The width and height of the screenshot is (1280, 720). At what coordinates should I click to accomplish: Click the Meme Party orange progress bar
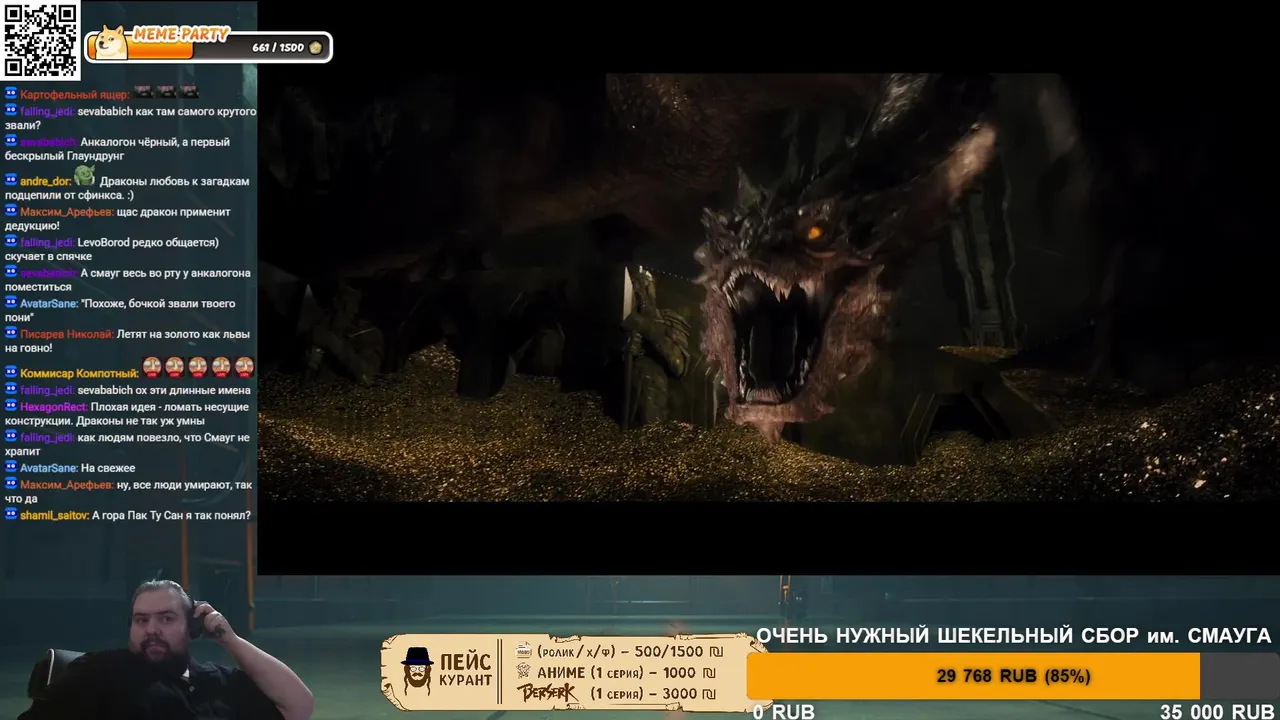(141, 47)
